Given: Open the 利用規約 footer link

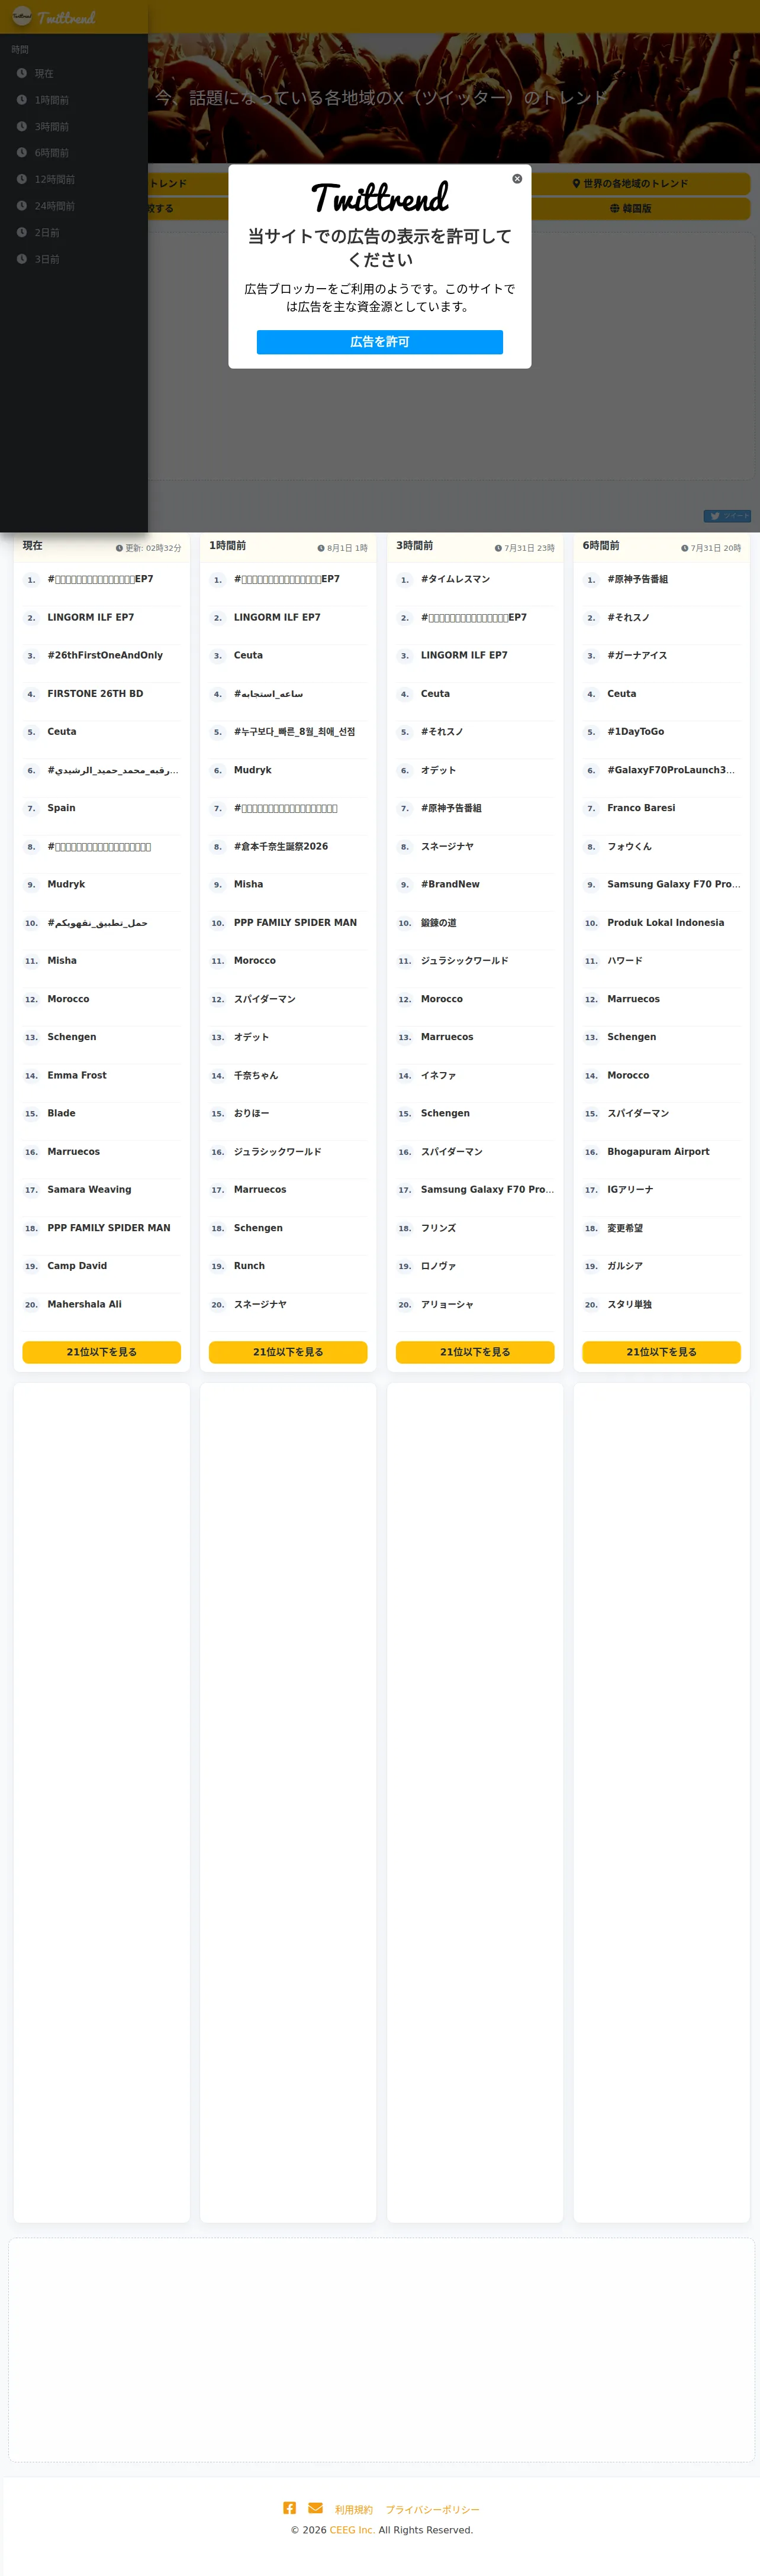Looking at the screenshot, I should pos(354,2509).
